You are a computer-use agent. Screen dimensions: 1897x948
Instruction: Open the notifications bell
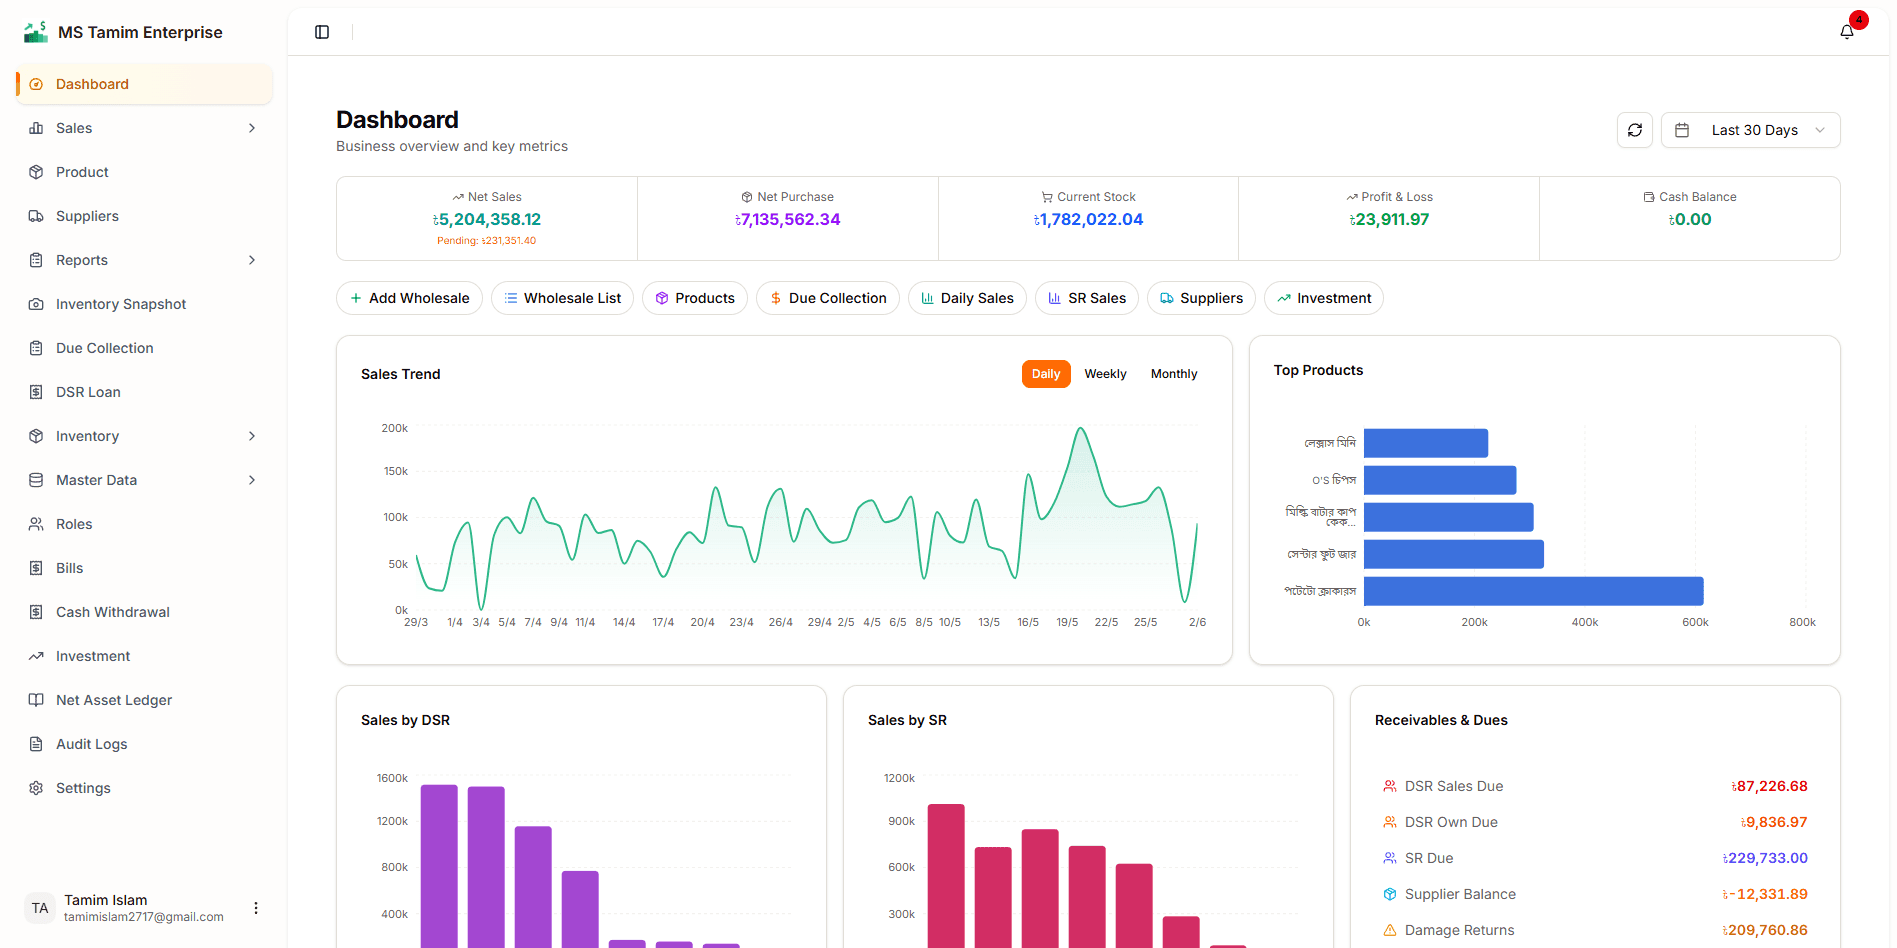(1847, 32)
